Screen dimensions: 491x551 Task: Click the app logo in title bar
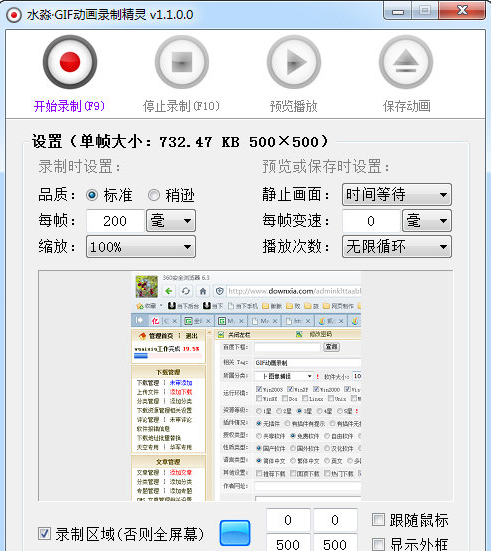tap(14, 15)
